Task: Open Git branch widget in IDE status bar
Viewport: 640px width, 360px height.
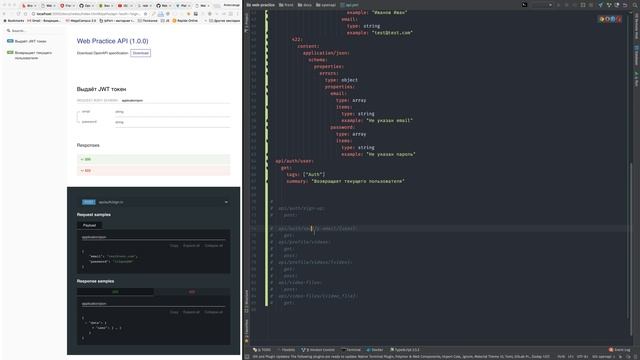Action: point(604,356)
